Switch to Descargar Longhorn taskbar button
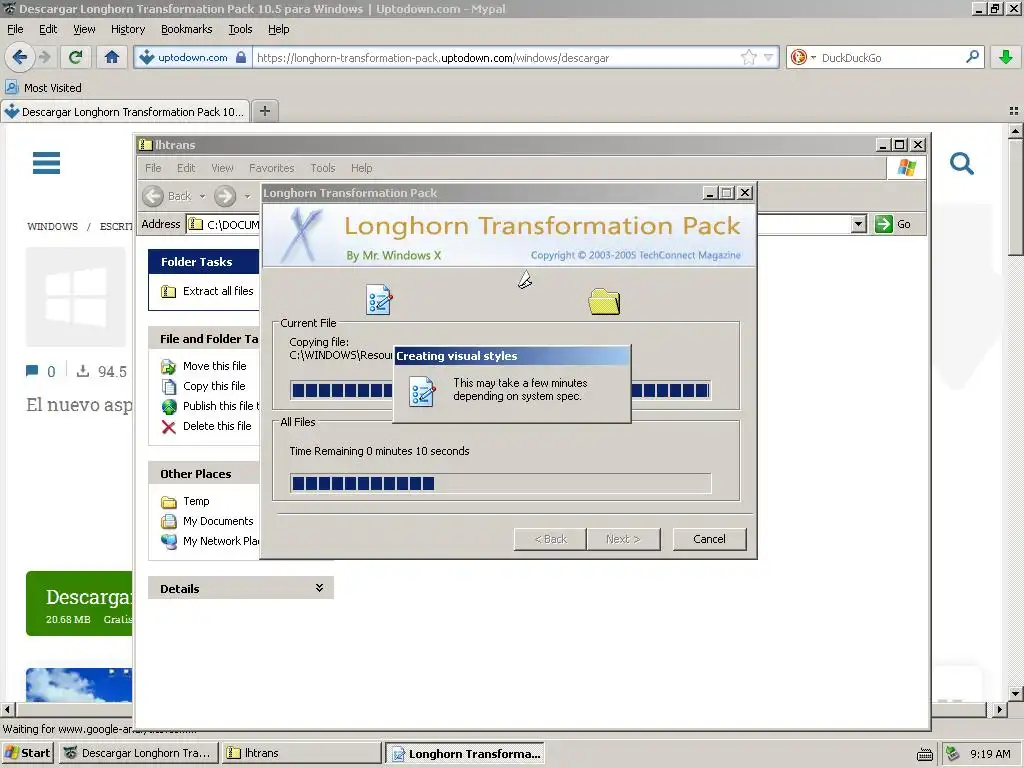 tap(138, 753)
